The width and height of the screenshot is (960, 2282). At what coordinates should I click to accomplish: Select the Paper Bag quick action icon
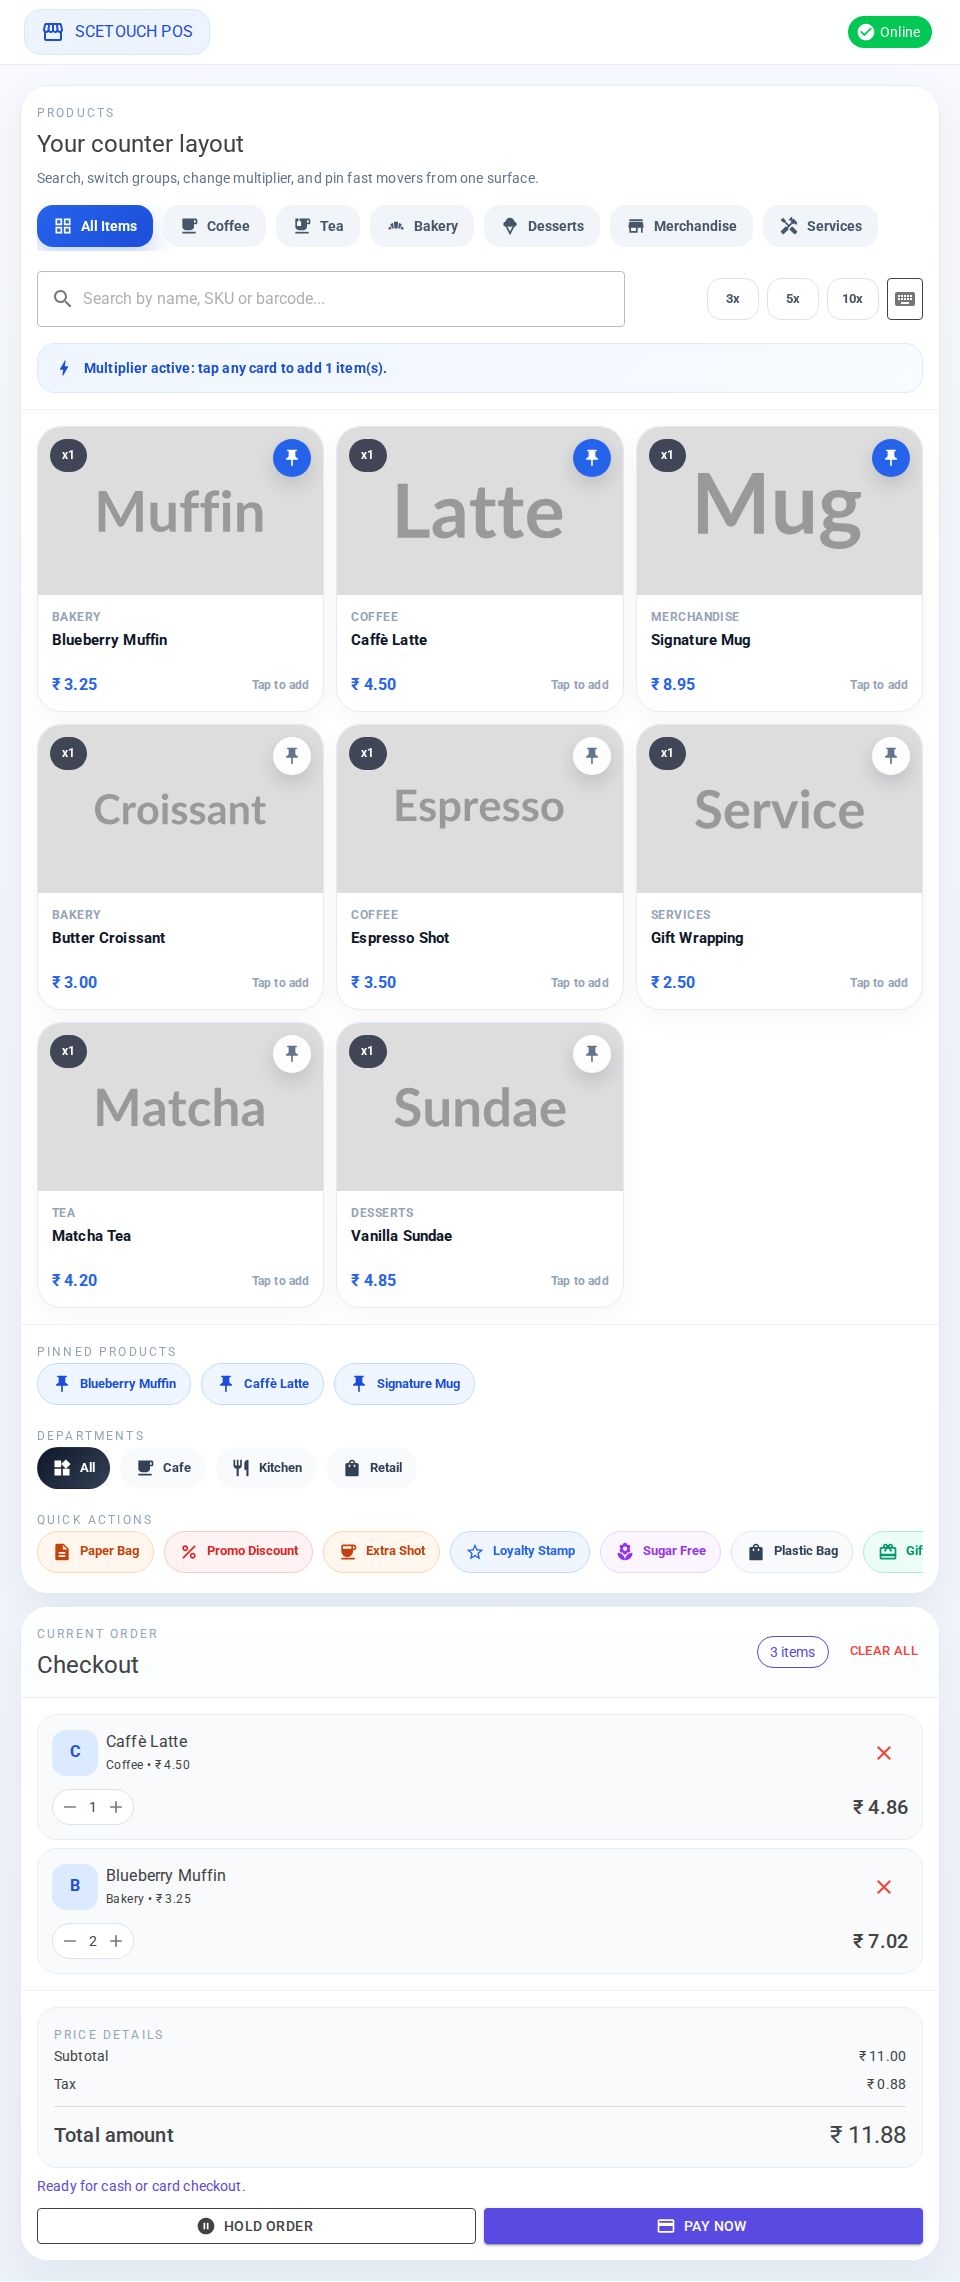61,1551
